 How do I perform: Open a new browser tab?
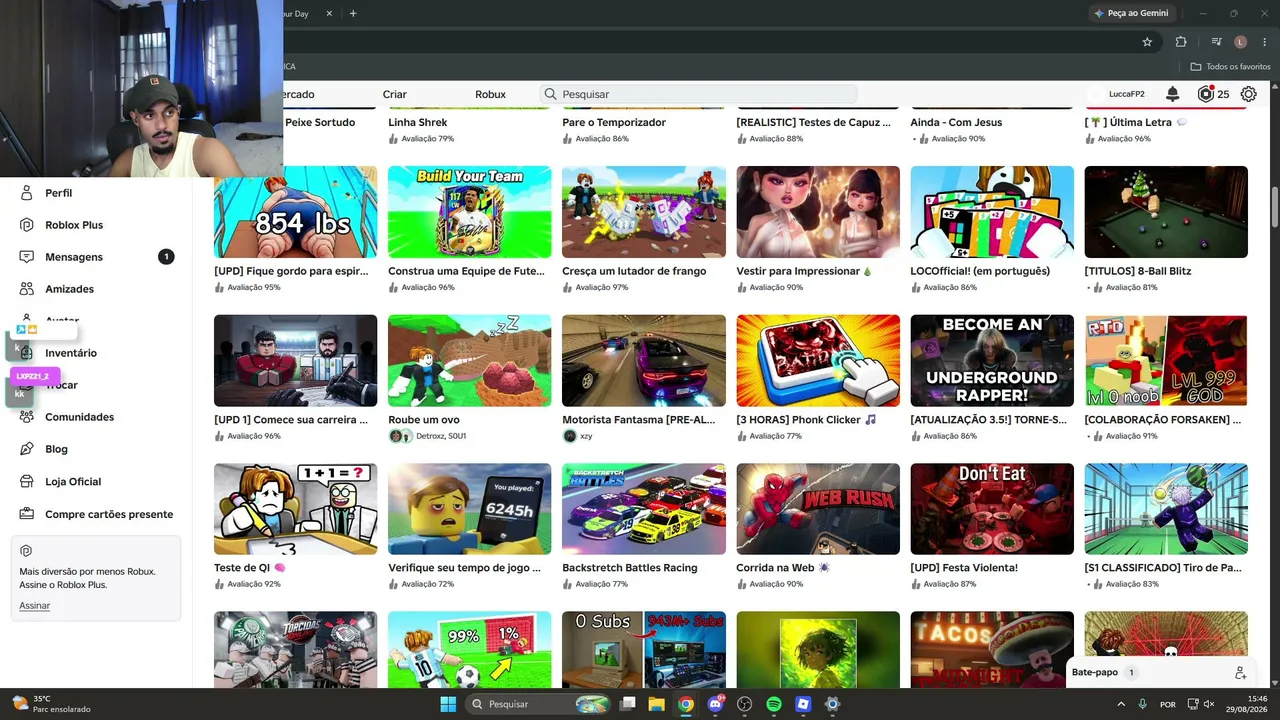tap(353, 13)
